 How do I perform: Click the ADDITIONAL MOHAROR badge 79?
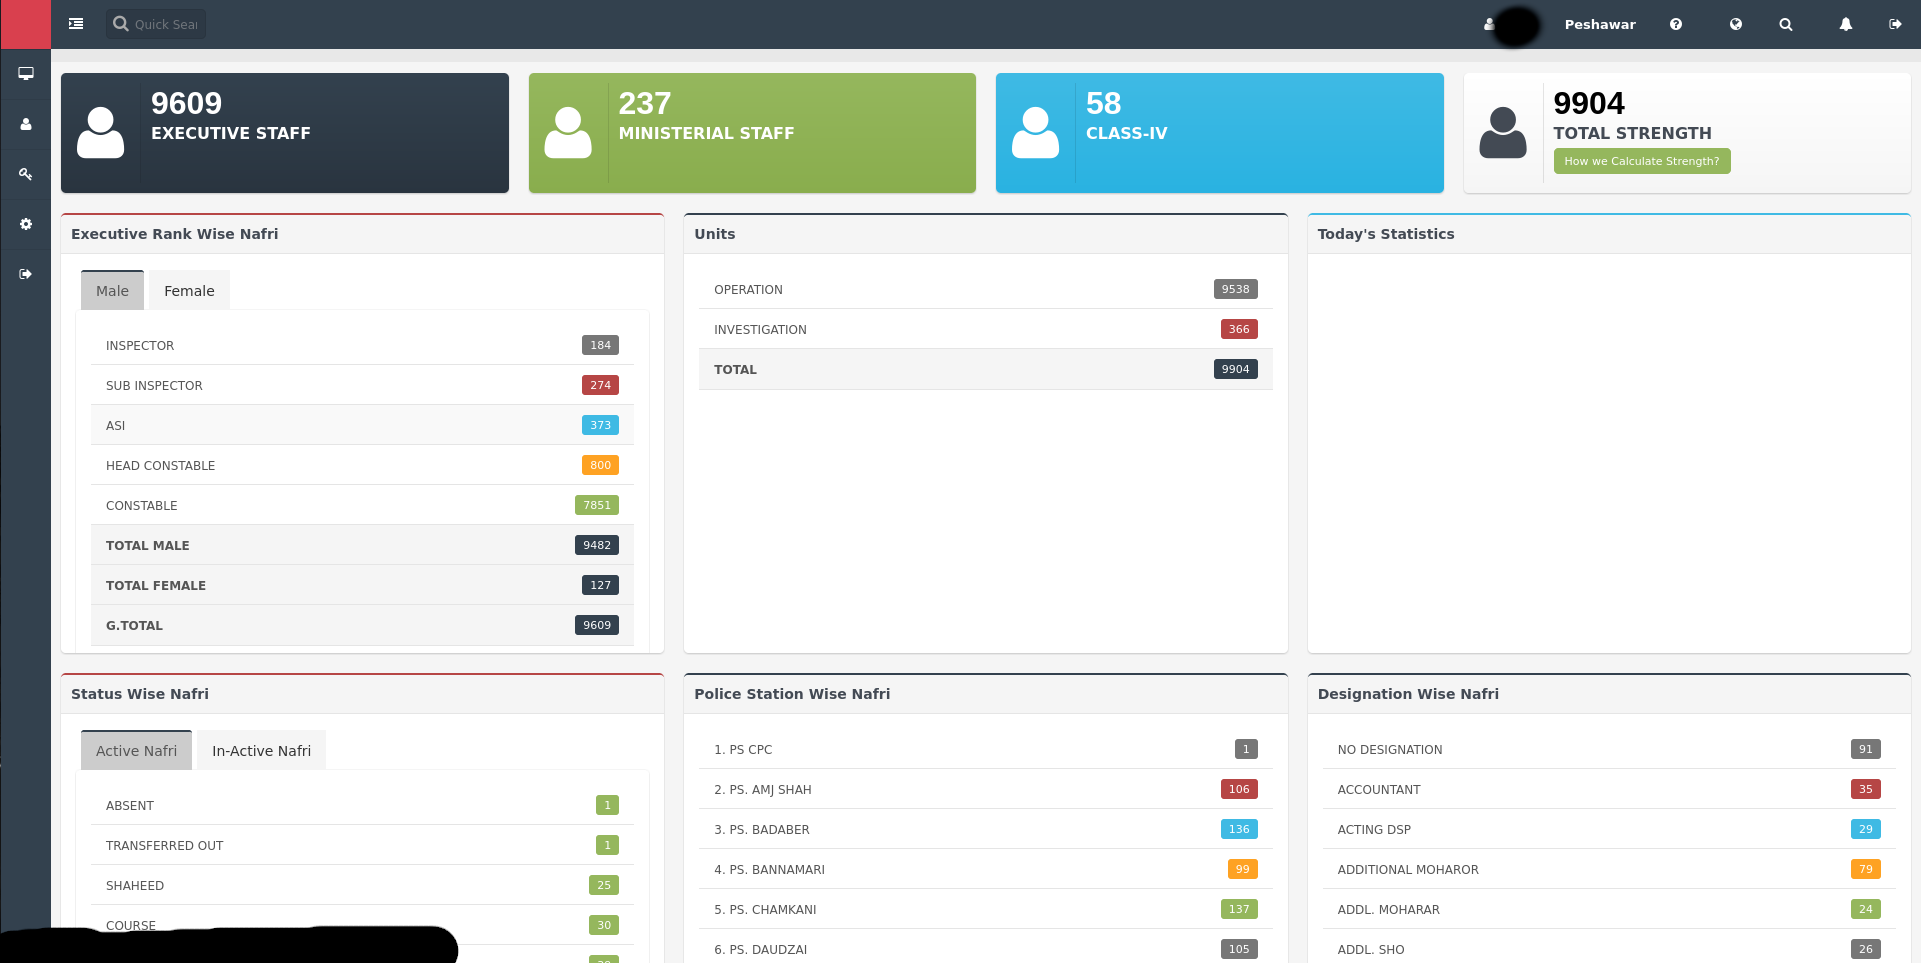coord(1866,869)
